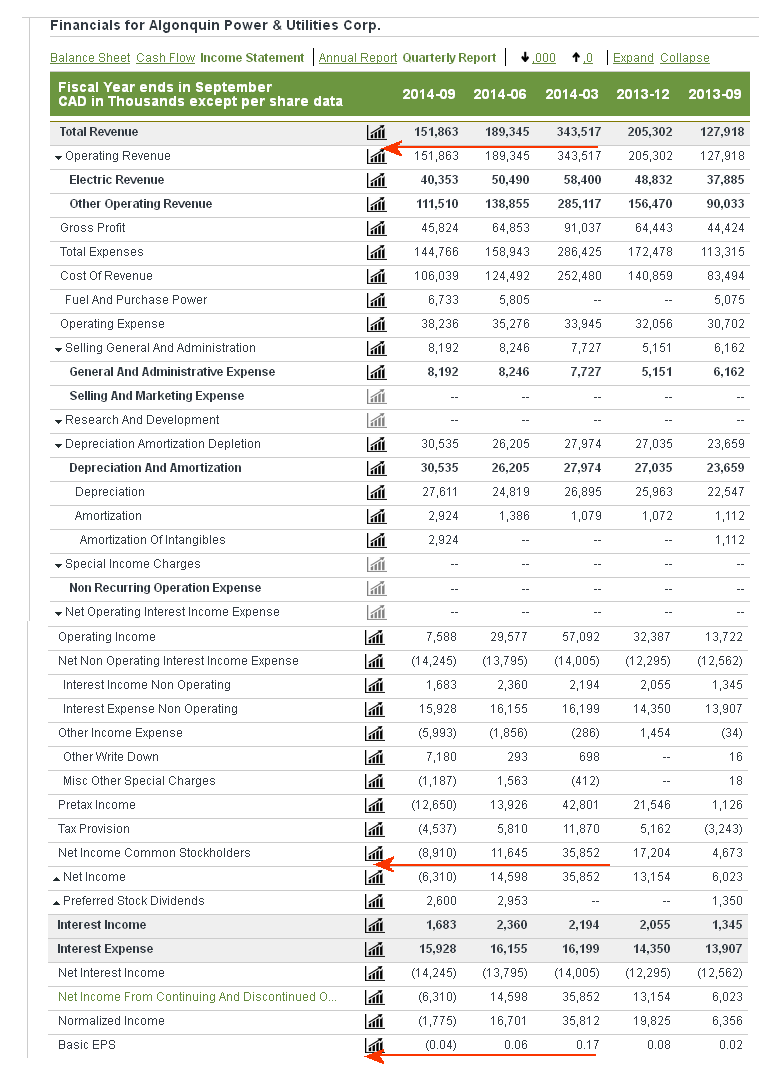Open chart icon for Gross Profit row
Screen dimensions: 759x1069
click(376, 228)
